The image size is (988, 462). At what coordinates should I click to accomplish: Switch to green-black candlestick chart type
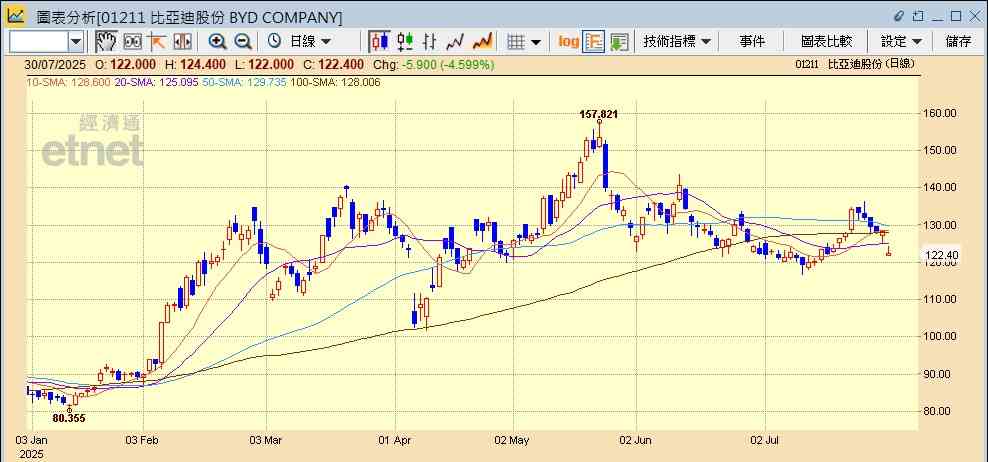pyautogui.click(x=405, y=42)
